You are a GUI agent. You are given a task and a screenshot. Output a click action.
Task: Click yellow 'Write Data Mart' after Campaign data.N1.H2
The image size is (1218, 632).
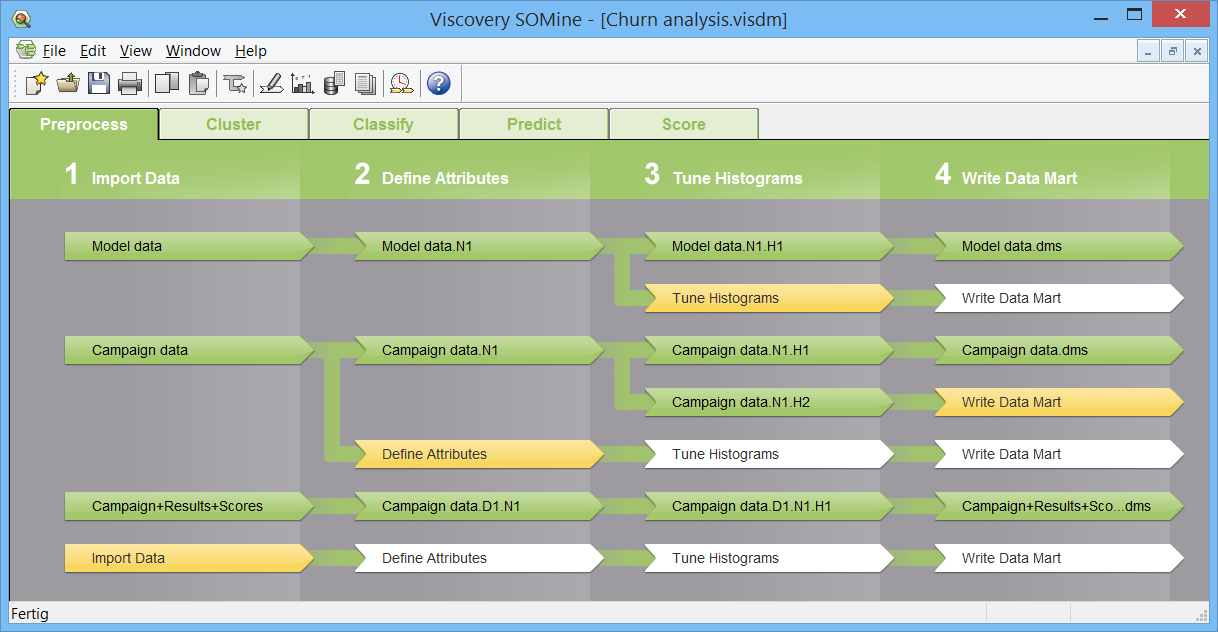coord(1059,402)
